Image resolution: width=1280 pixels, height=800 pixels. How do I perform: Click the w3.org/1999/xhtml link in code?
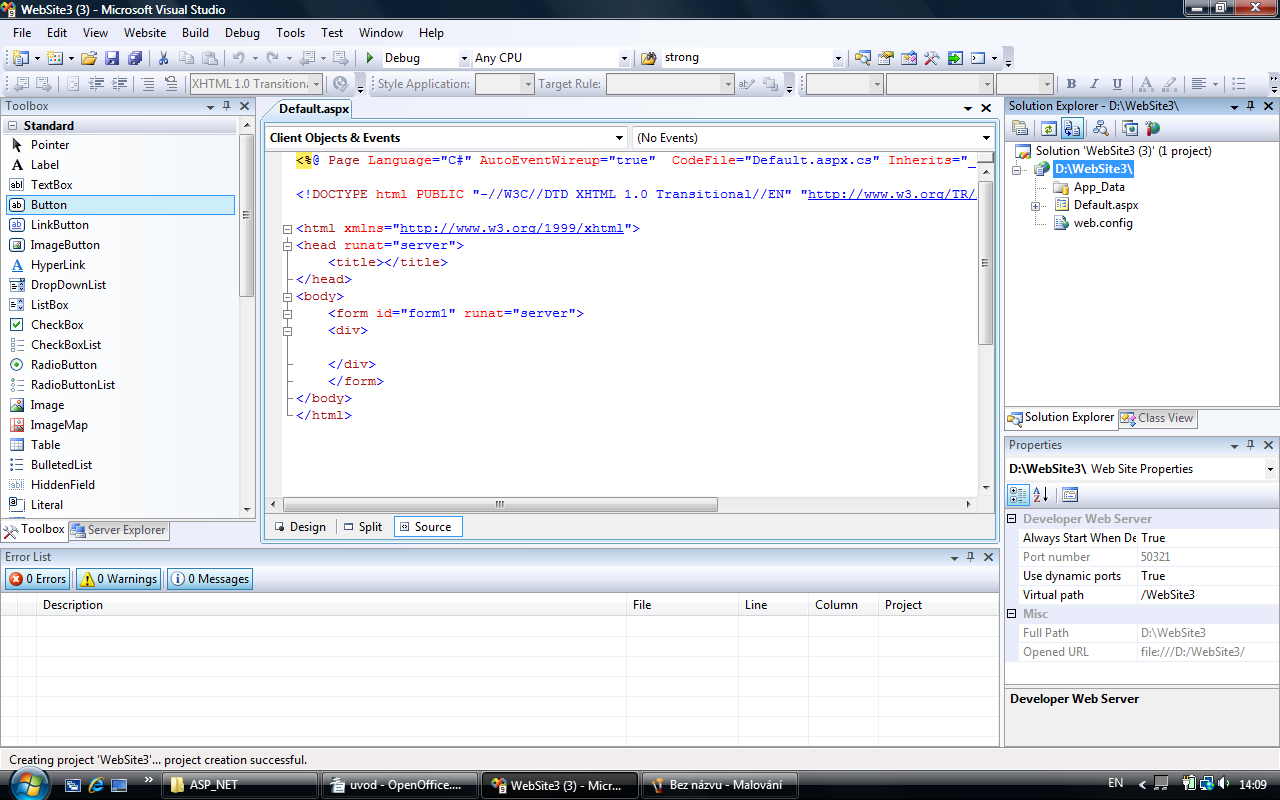point(511,229)
